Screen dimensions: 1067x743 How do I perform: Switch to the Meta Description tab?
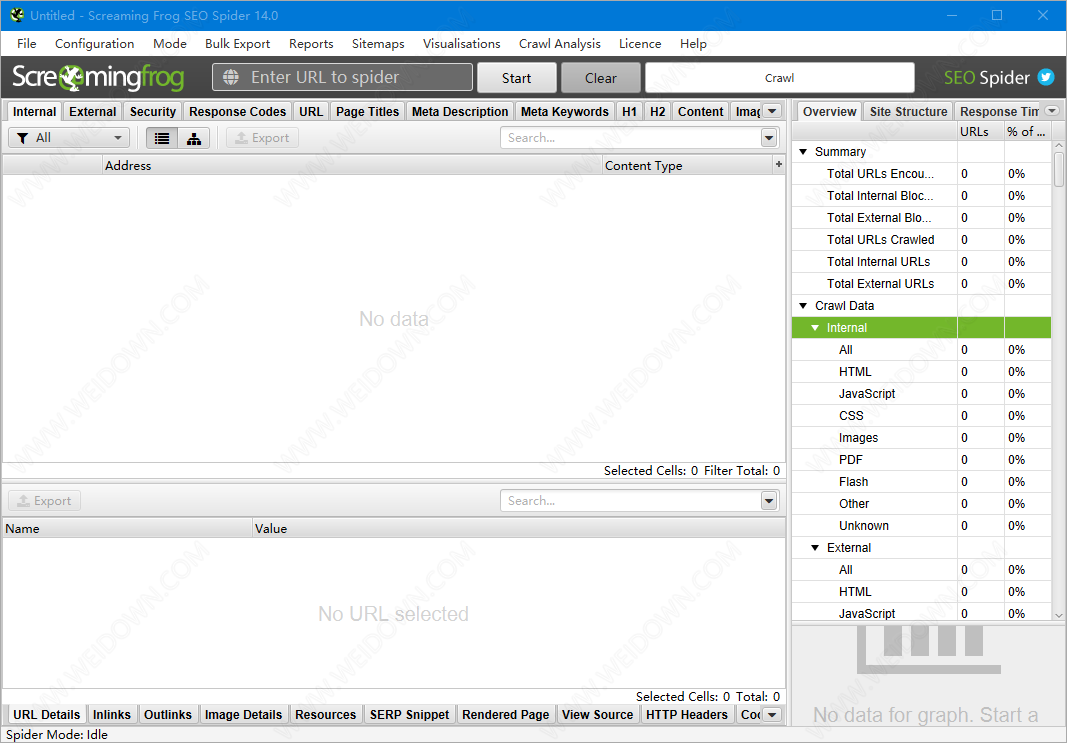pyautogui.click(x=460, y=112)
